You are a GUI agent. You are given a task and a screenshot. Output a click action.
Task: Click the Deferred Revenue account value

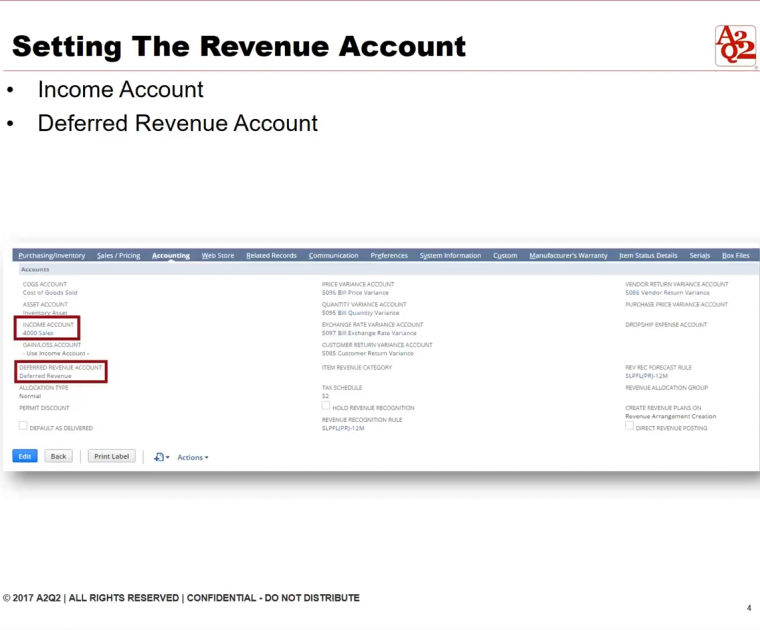[x=45, y=376]
